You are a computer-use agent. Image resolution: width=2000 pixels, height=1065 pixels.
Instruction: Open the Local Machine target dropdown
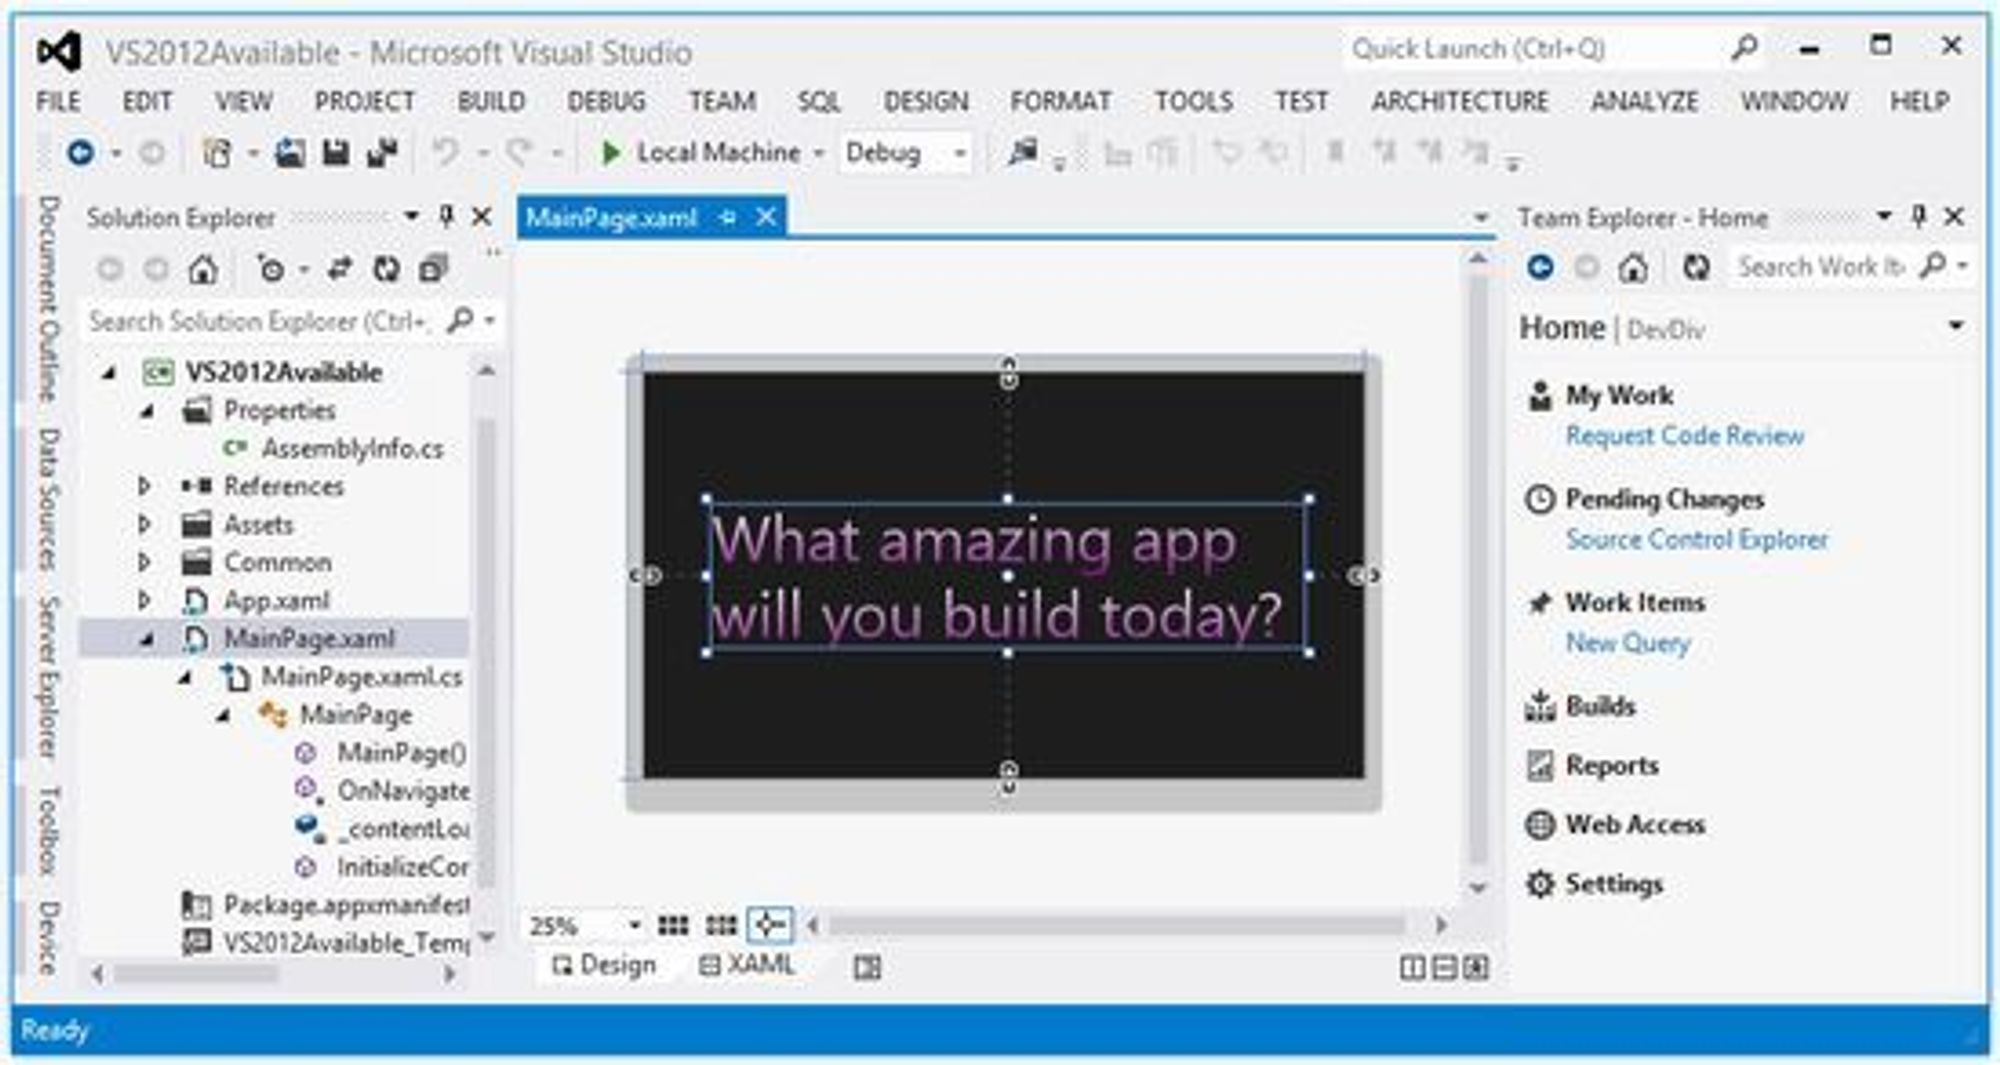pyautogui.click(x=819, y=153)
